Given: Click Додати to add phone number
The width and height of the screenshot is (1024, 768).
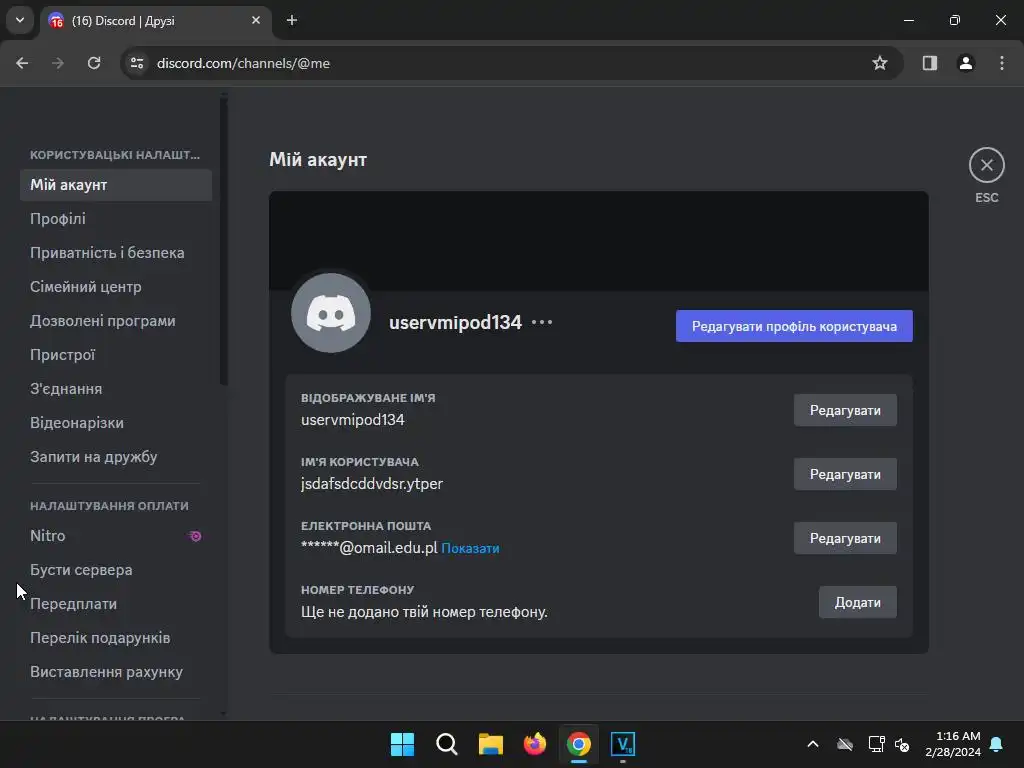Looking at the screenshot, I should 857,602.
